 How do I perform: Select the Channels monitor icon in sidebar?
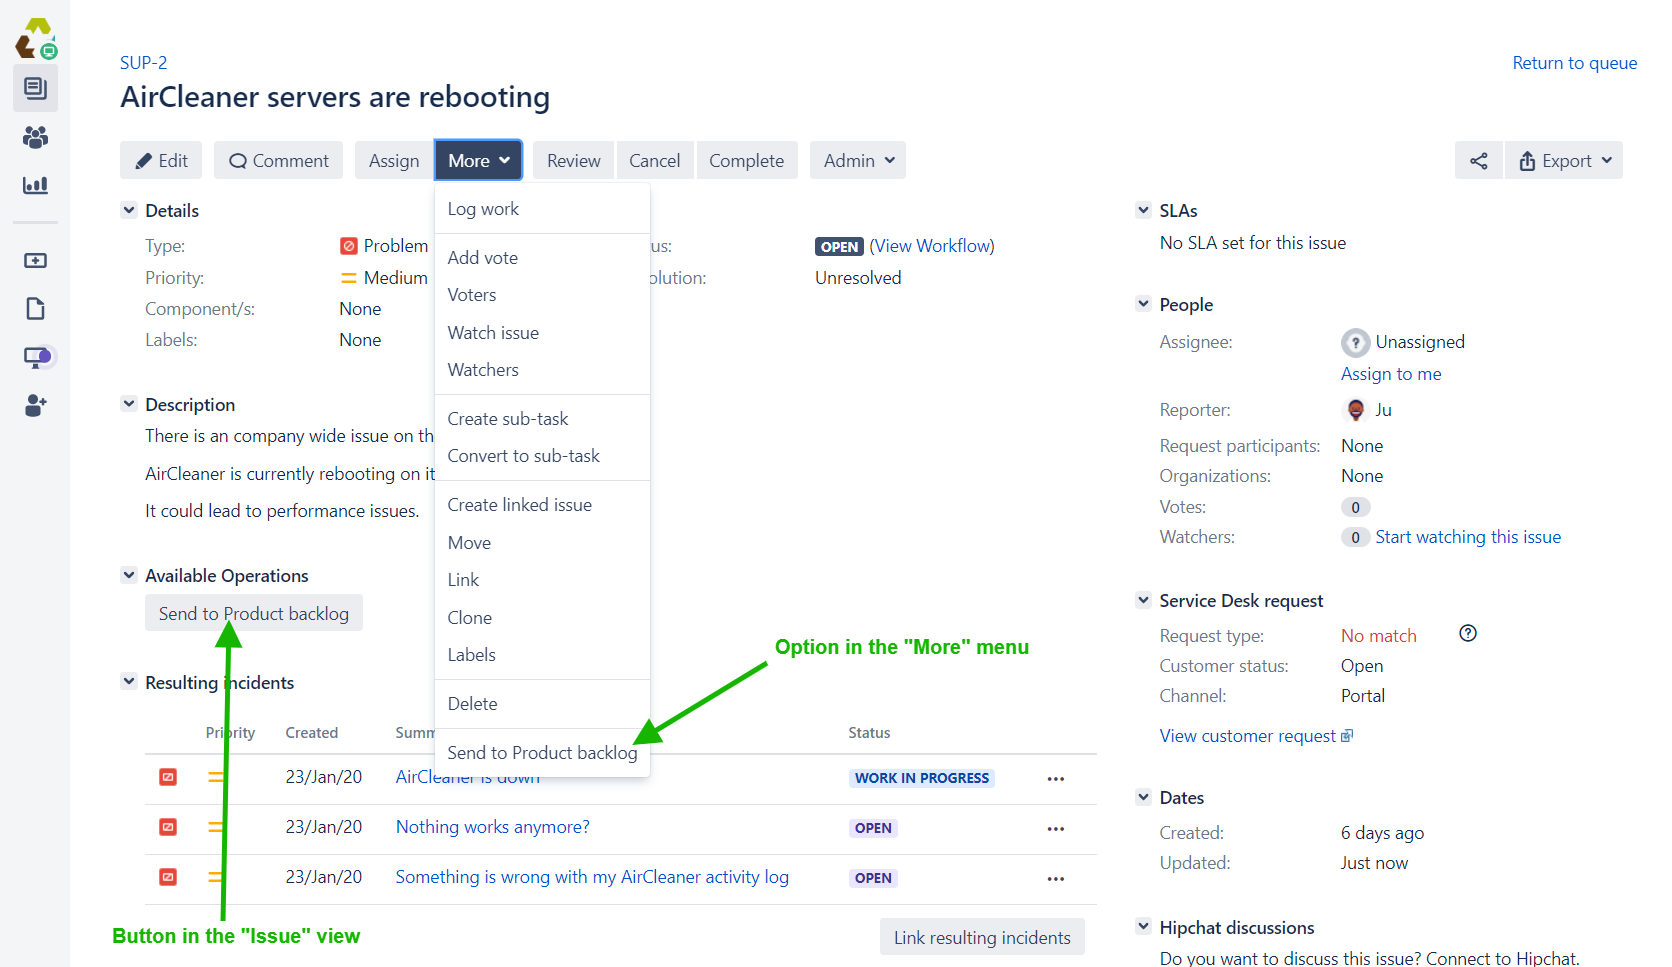coord(35,356)
